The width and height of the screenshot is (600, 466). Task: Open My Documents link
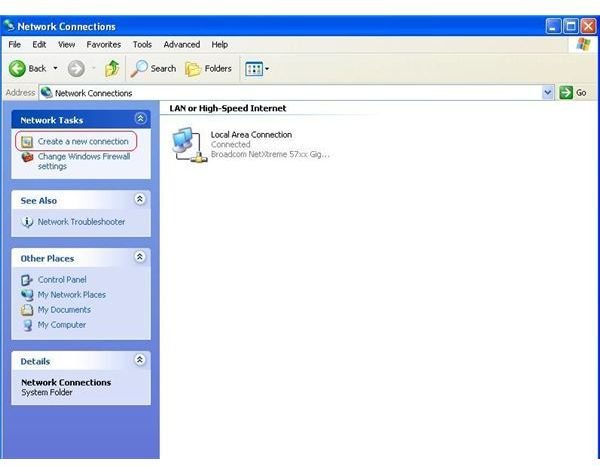pyautogui.click(x=64, y=310)
